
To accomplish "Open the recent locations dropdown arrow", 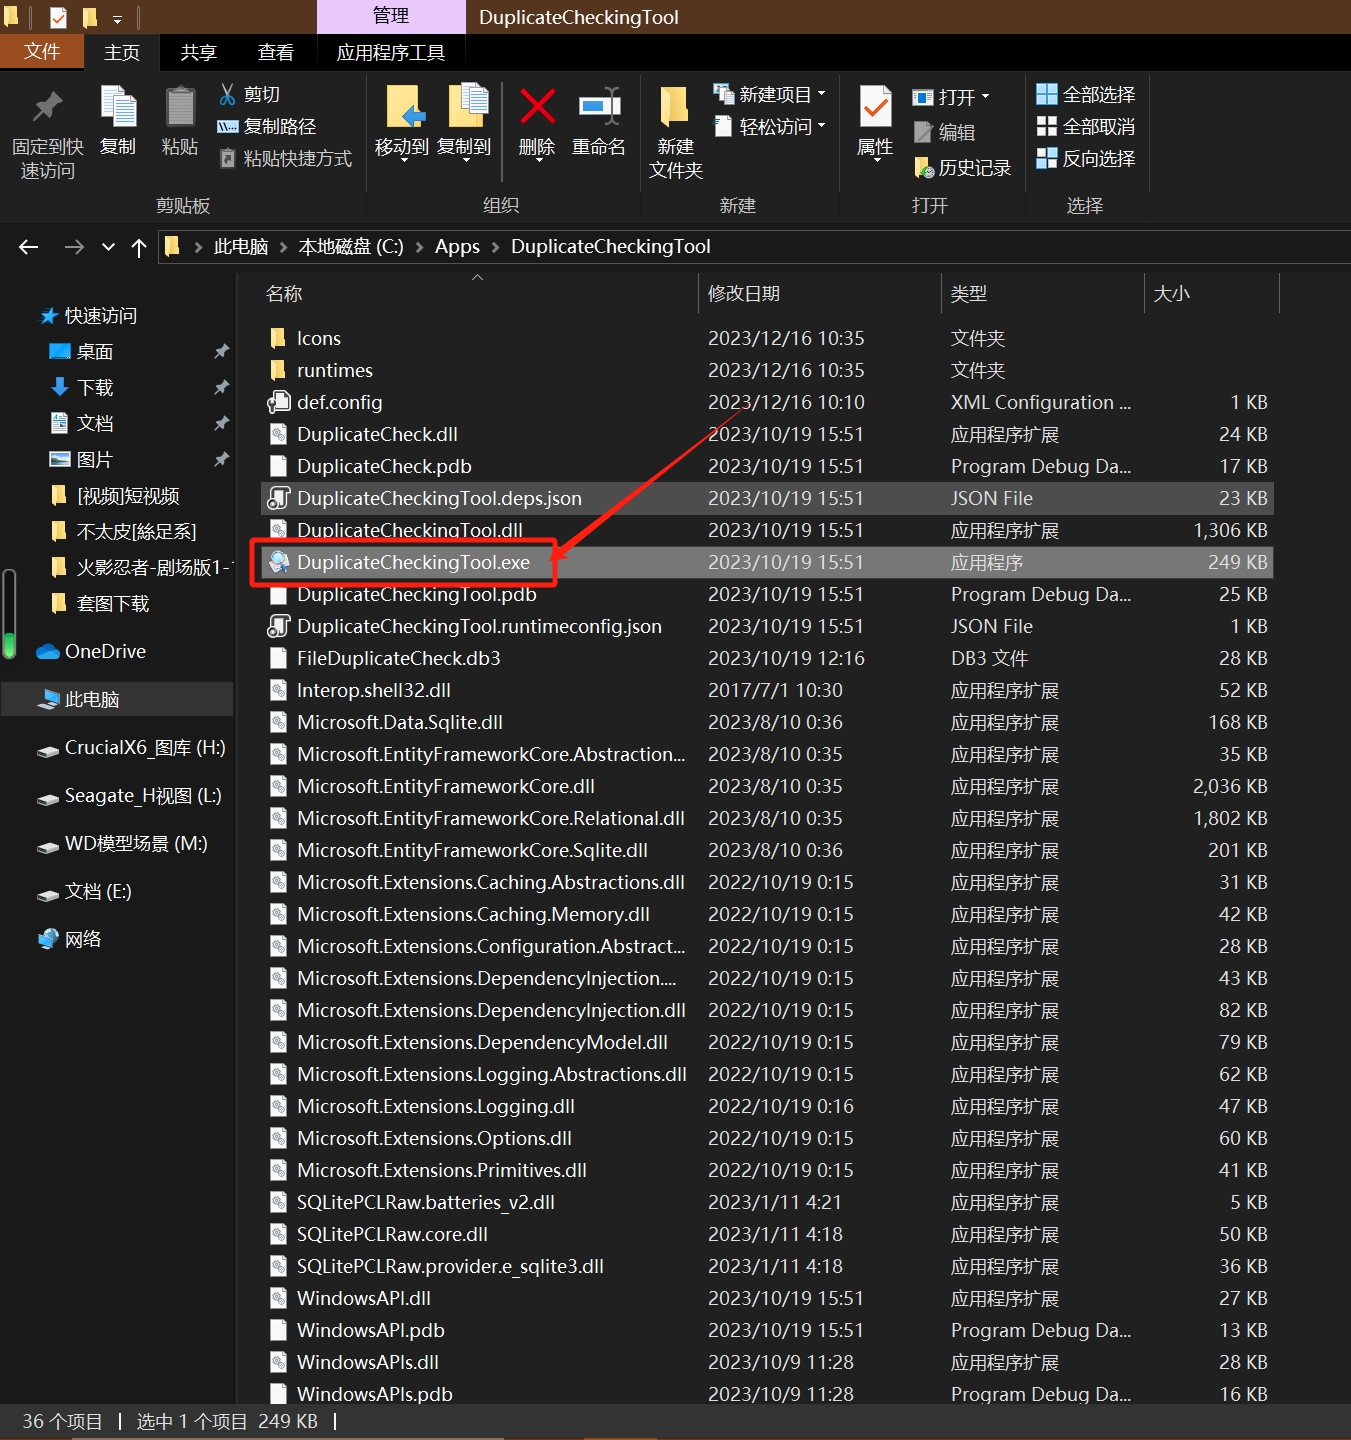I will coord(108,247).
